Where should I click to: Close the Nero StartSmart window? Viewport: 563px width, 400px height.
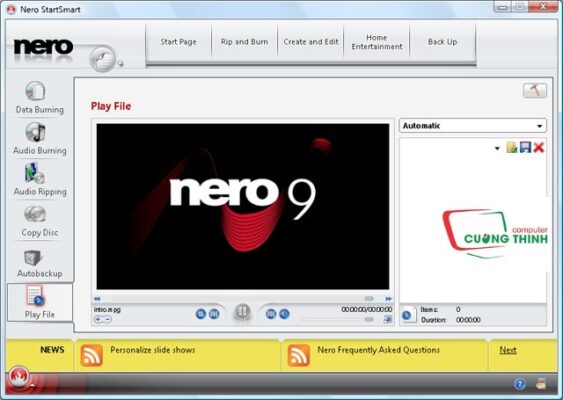click(x=544, y=6)
